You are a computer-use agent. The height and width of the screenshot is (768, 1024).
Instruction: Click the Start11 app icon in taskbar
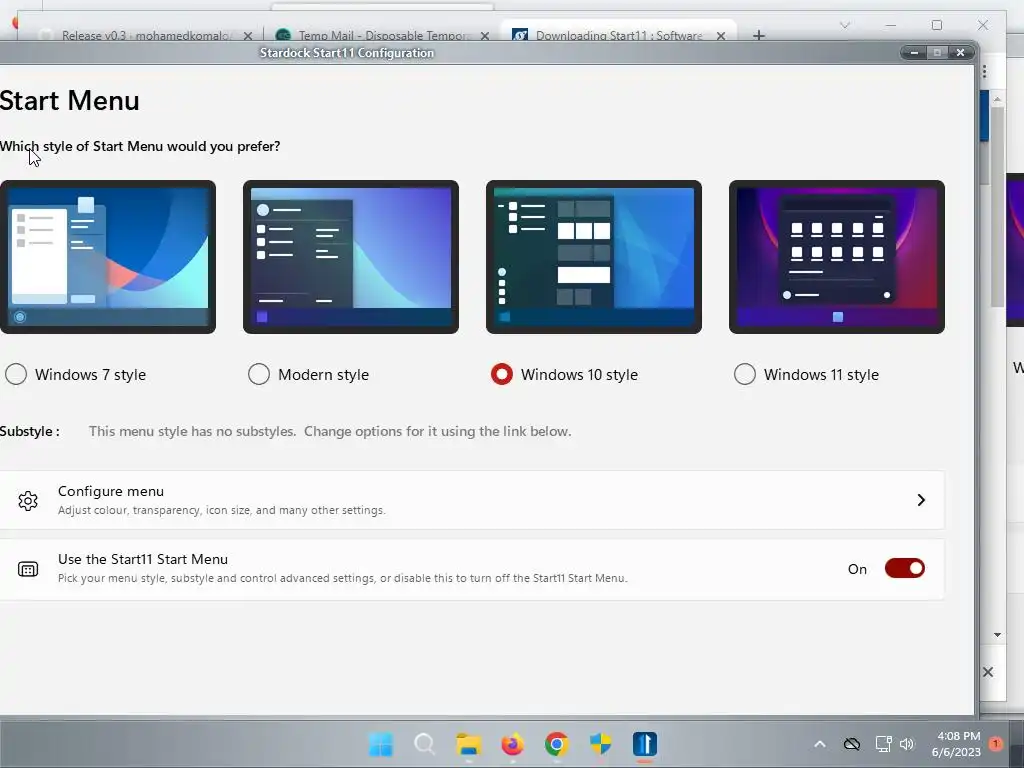pyautogui.click(x=645, y=744)
